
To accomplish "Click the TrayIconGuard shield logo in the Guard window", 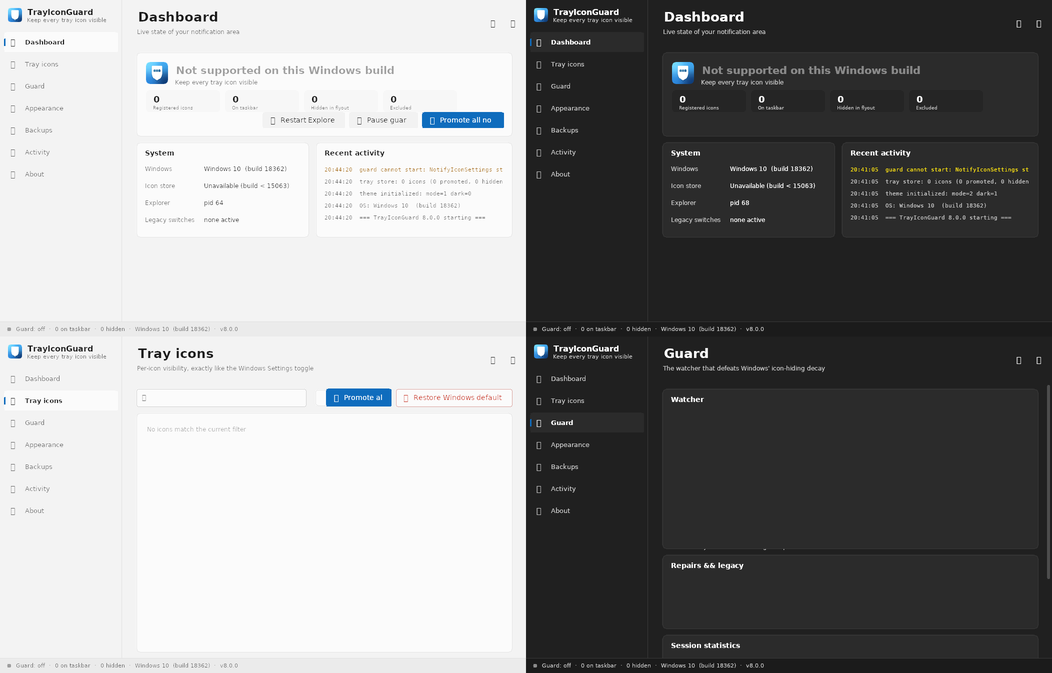I will pyautogui.click(x=541, y=351).
